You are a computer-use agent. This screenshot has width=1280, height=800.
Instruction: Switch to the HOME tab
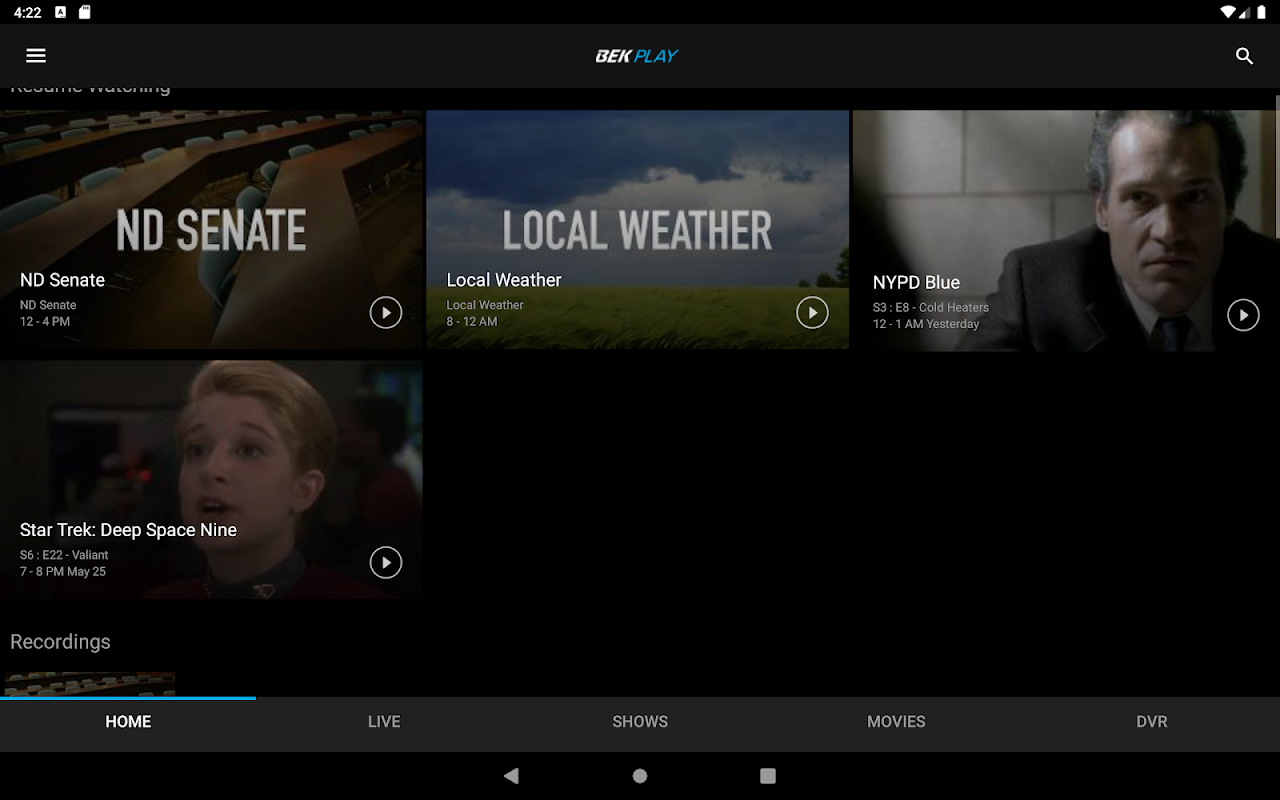click(x=128, y=722)
